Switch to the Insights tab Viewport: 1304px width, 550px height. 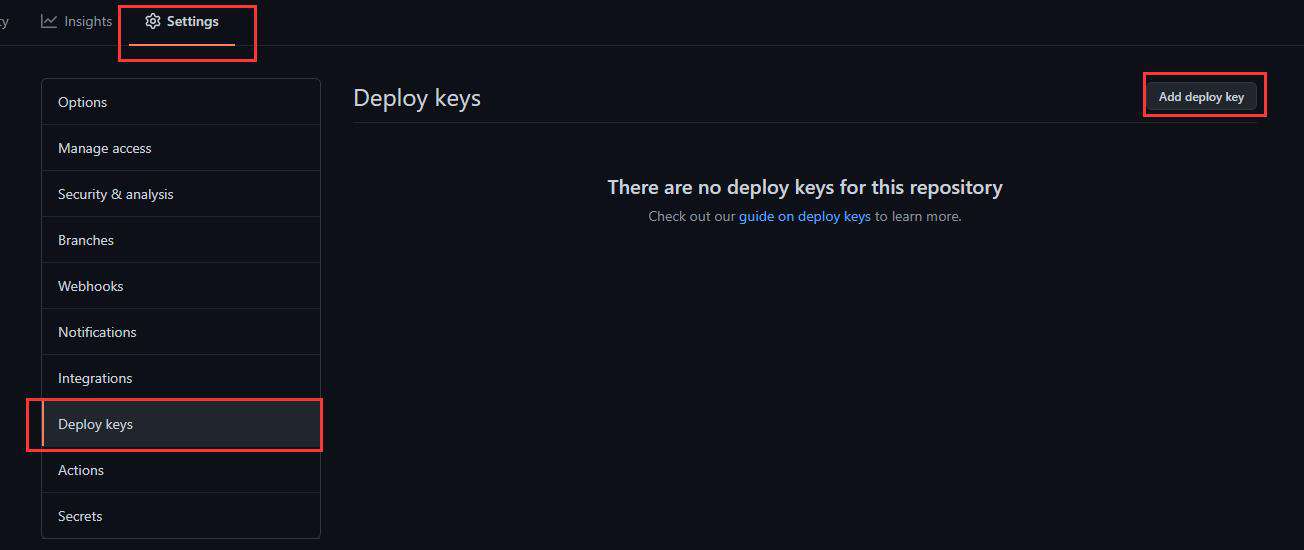(76, 21)
